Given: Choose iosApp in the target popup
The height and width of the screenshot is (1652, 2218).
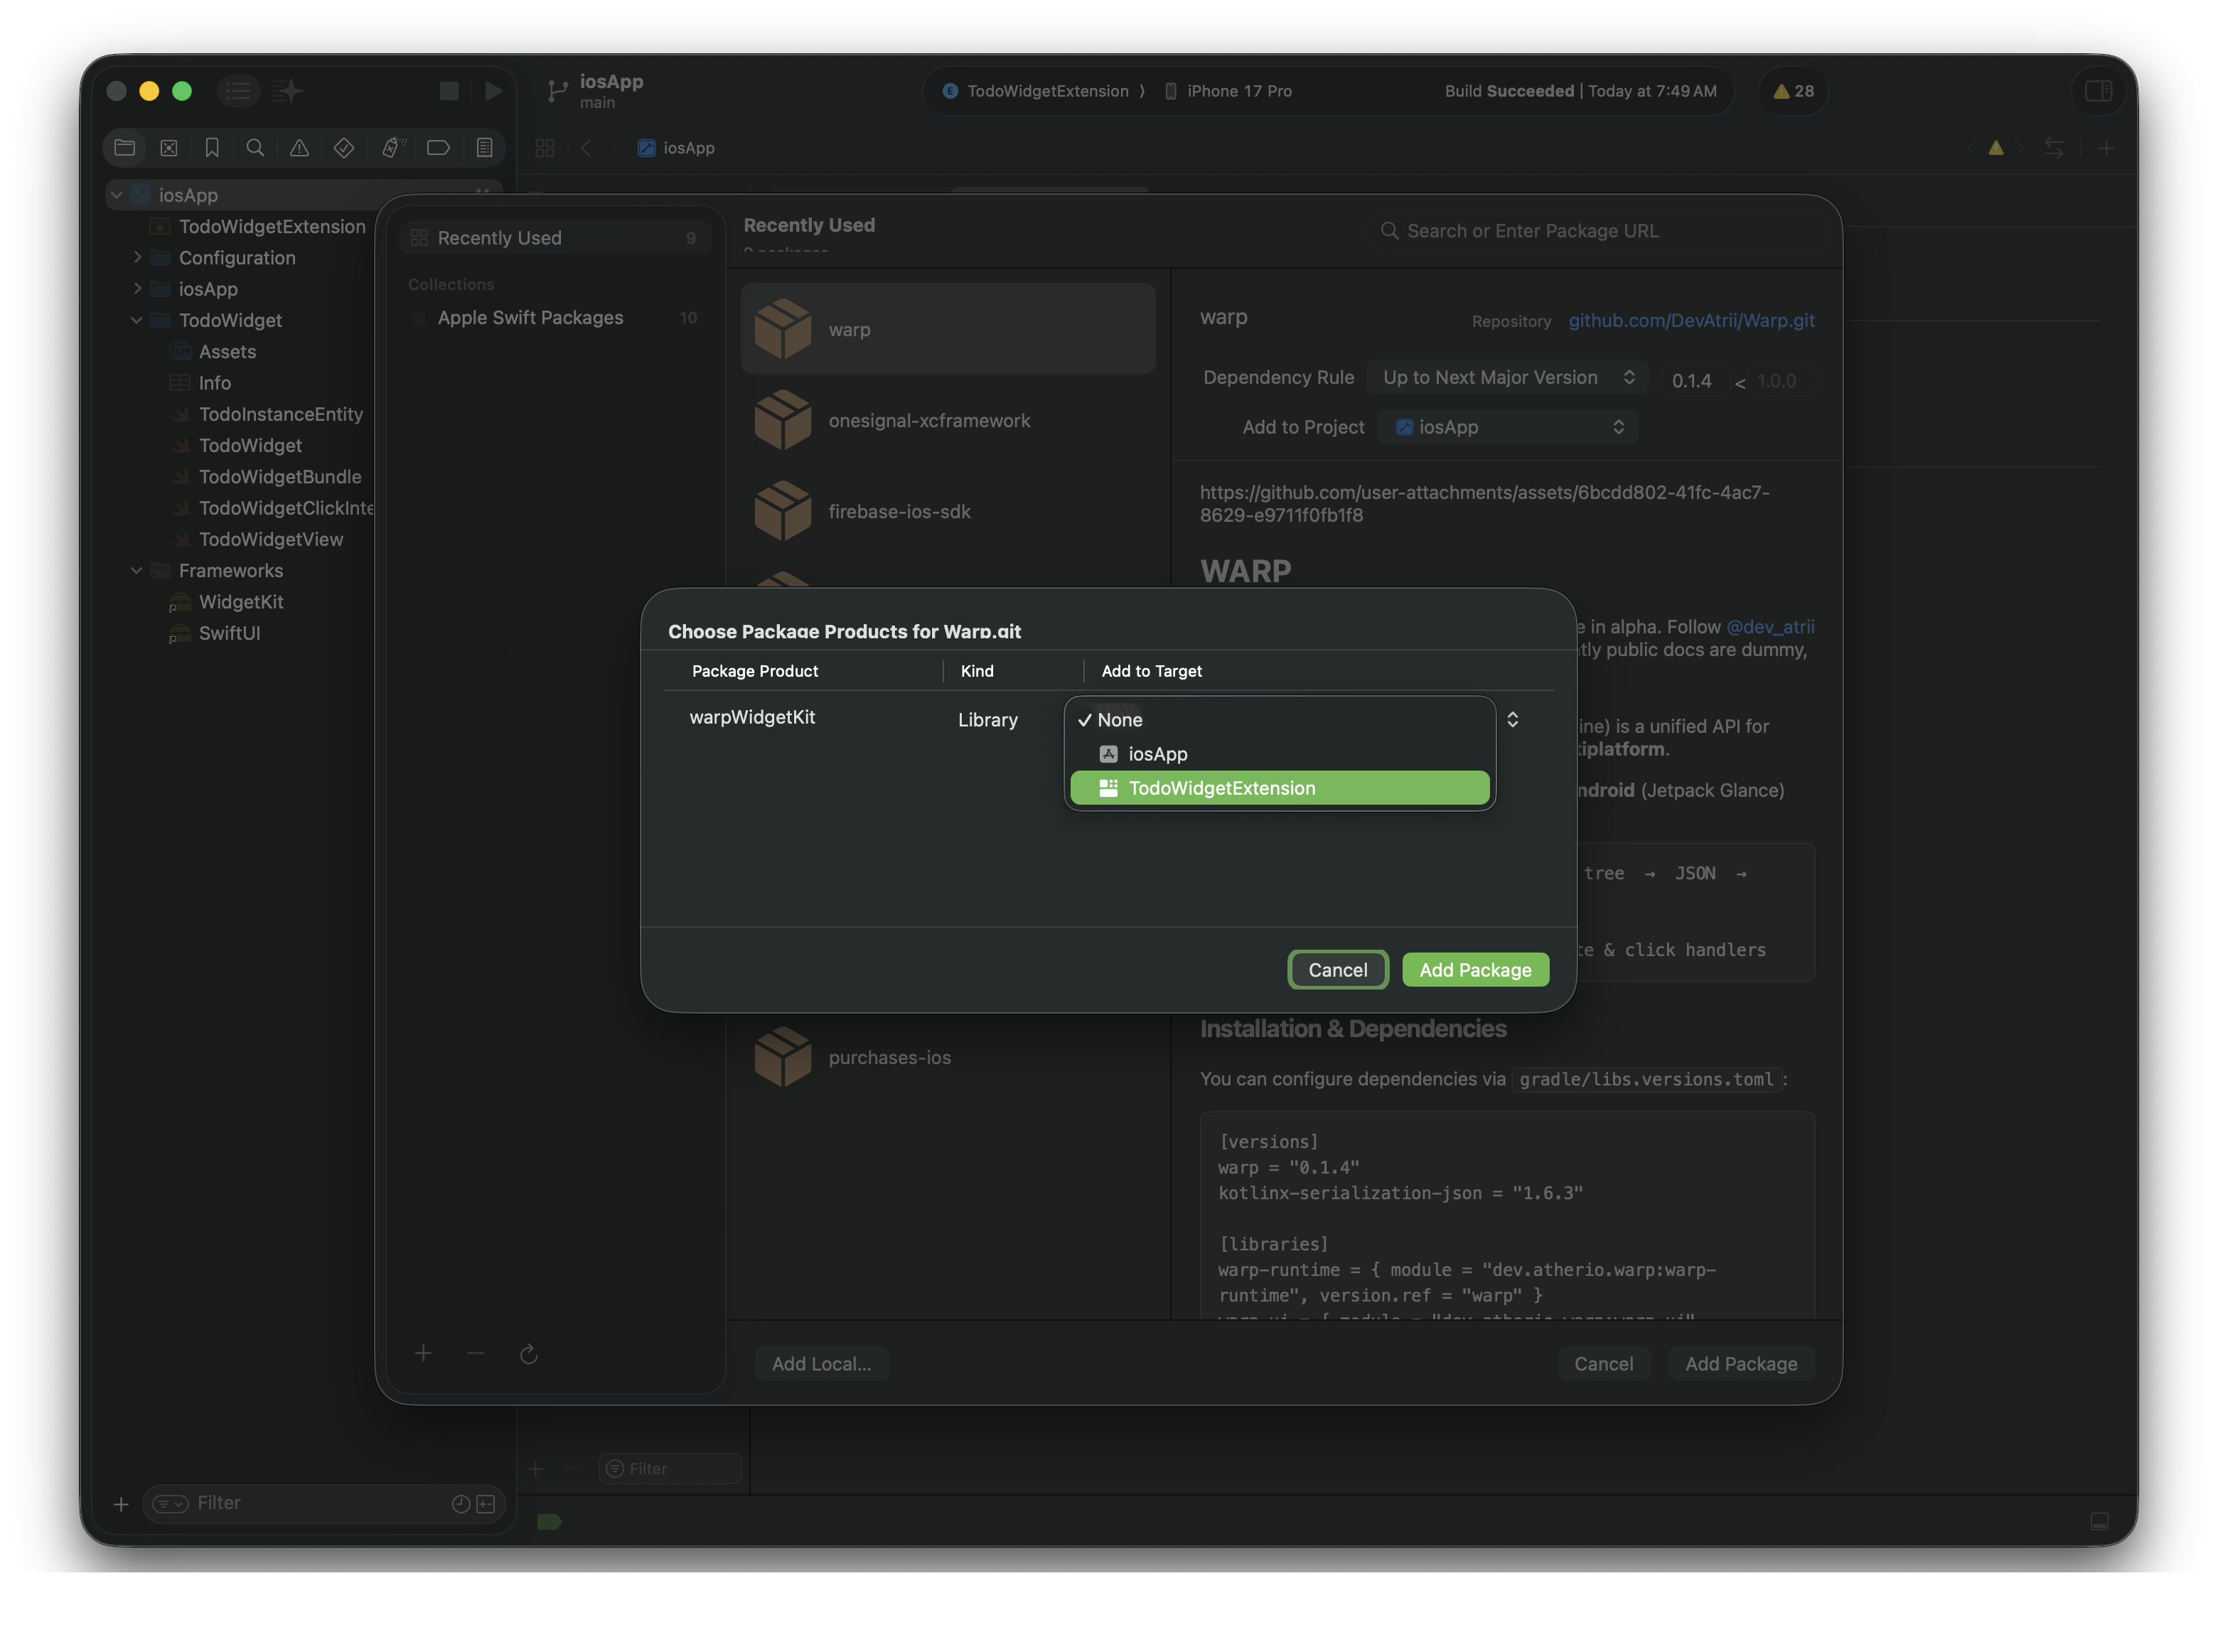Looking at the screenshot, I should pyautogui.click(x=1279, y=754).
